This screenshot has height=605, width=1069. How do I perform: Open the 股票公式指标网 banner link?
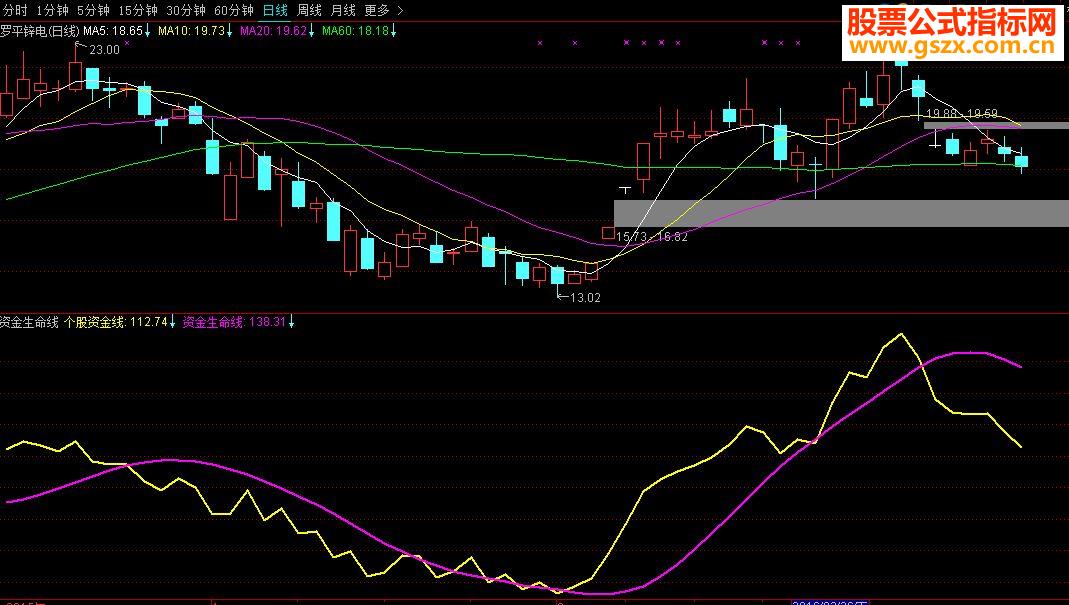(952, 32)
